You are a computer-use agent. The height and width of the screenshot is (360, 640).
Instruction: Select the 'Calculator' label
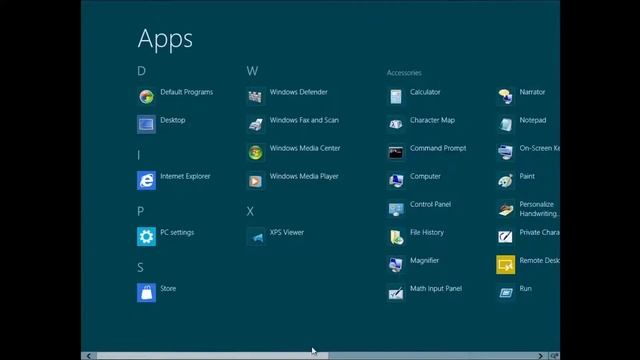click(425, 92)
